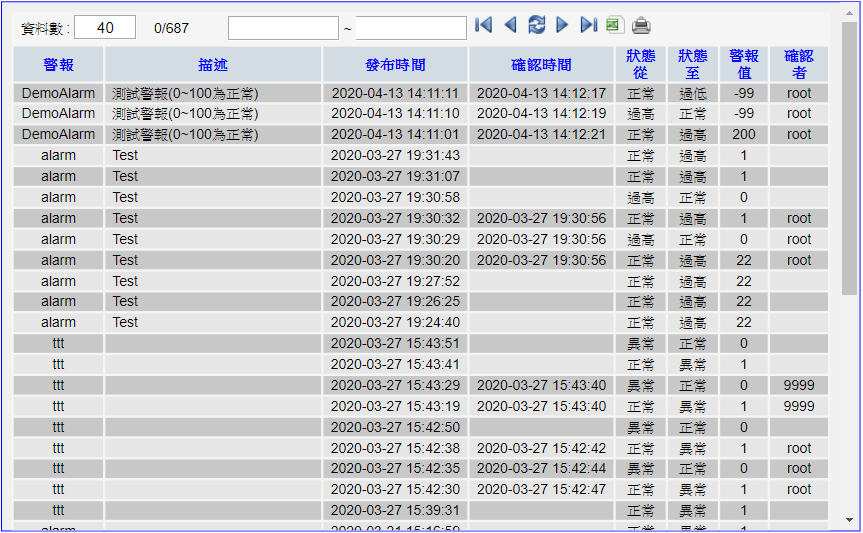Click the start date range field
The image size is (863, 533).
tap(283, 28)
